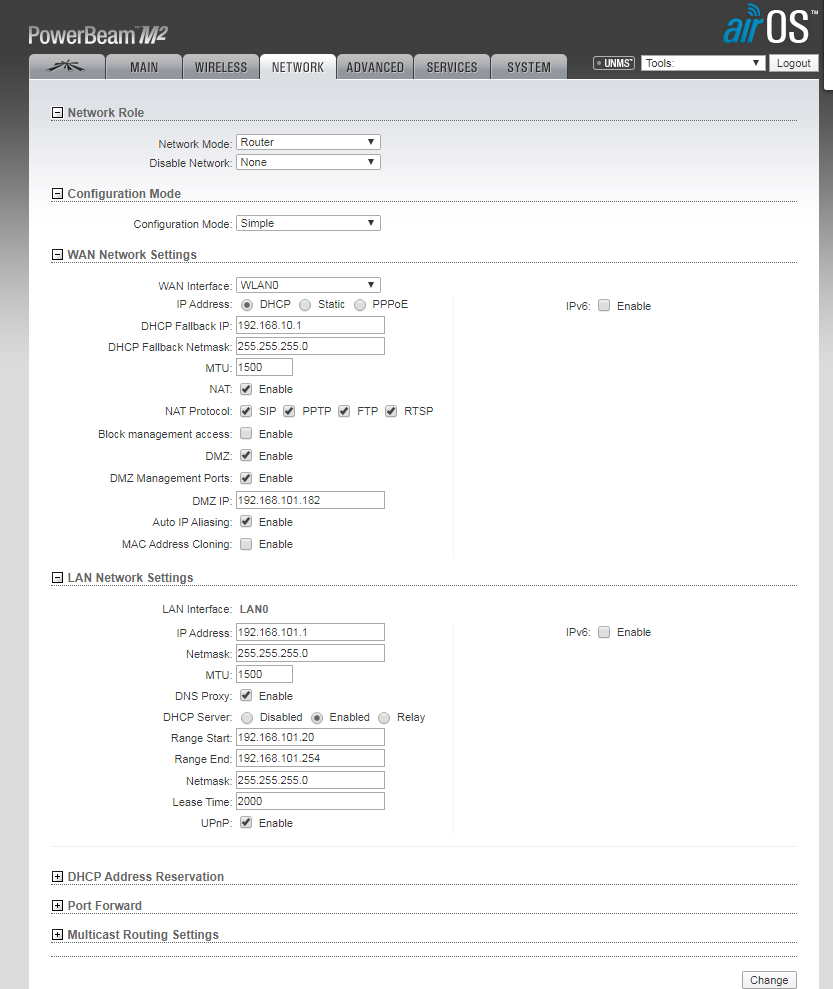The height and width of the screenshot is (989, 833).
Task: Edit the DHCP server Netmask field
Action: click(310, 780)
